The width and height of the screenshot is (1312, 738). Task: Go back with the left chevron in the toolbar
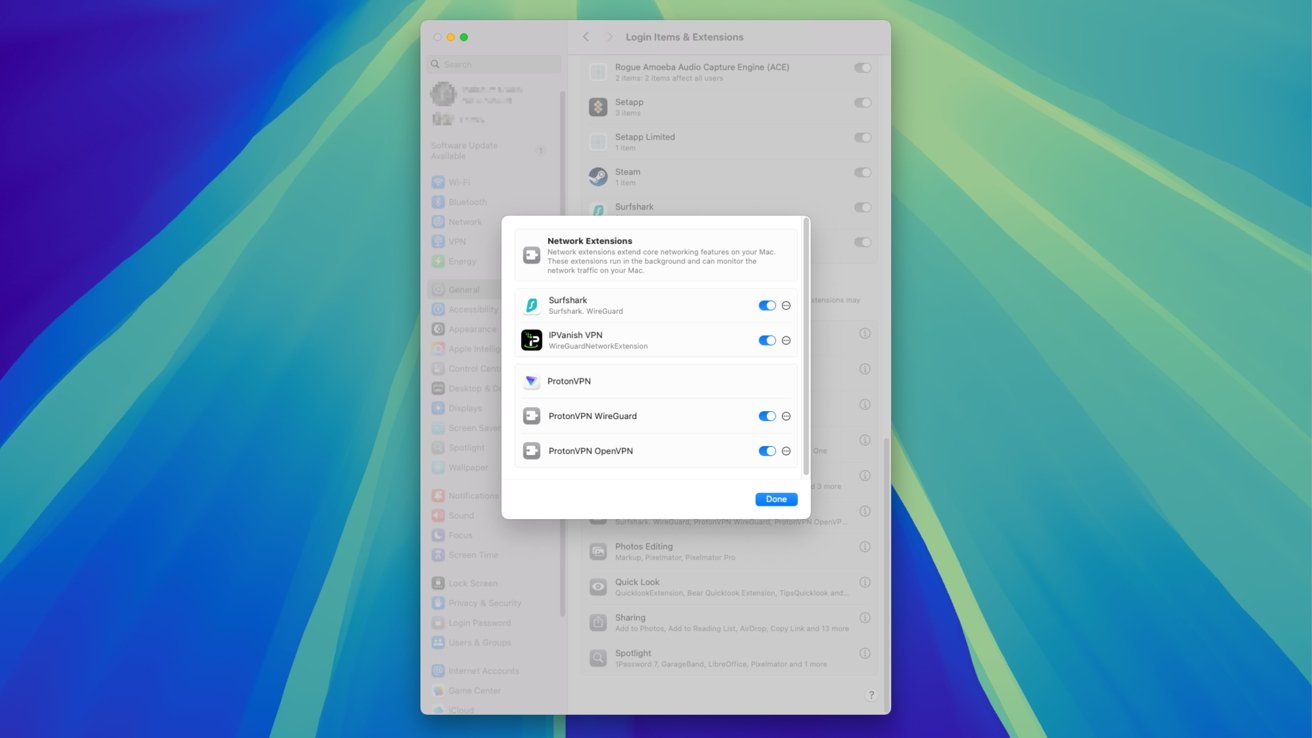click(586, 37)
